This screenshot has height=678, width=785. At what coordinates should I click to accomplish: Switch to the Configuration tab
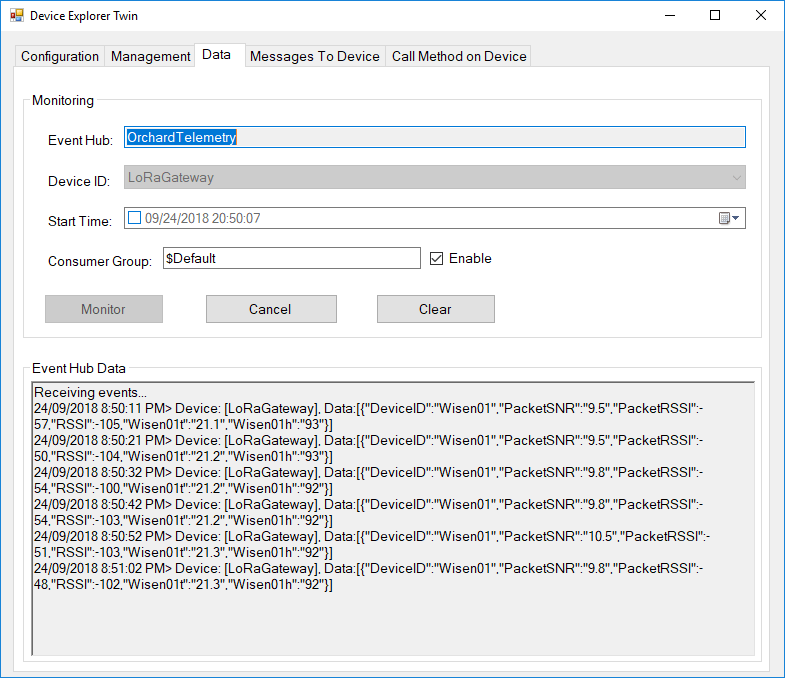[60, 57]
